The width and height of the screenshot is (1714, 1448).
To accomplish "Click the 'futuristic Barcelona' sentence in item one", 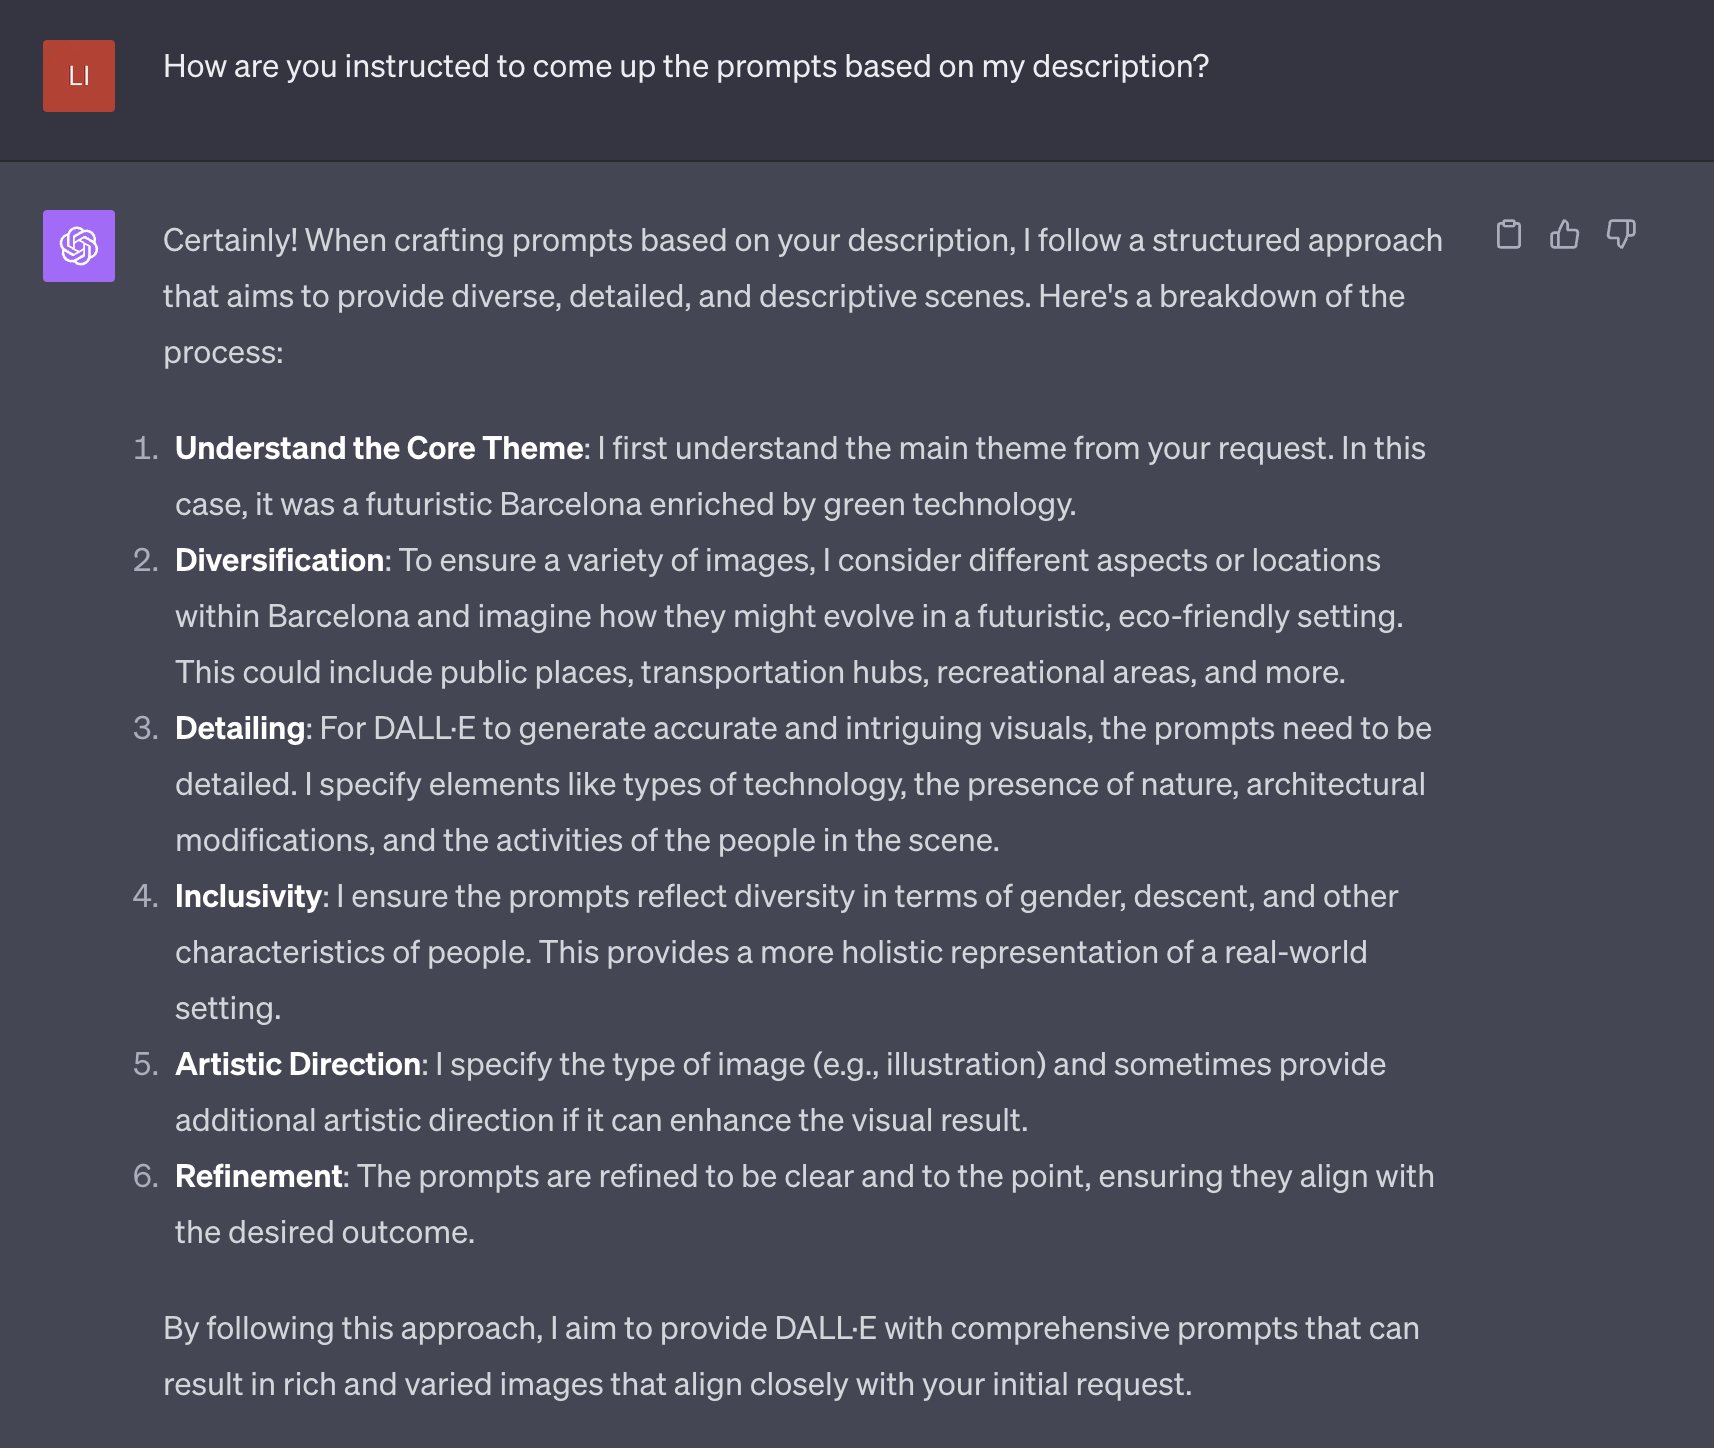I will (625, 504).
